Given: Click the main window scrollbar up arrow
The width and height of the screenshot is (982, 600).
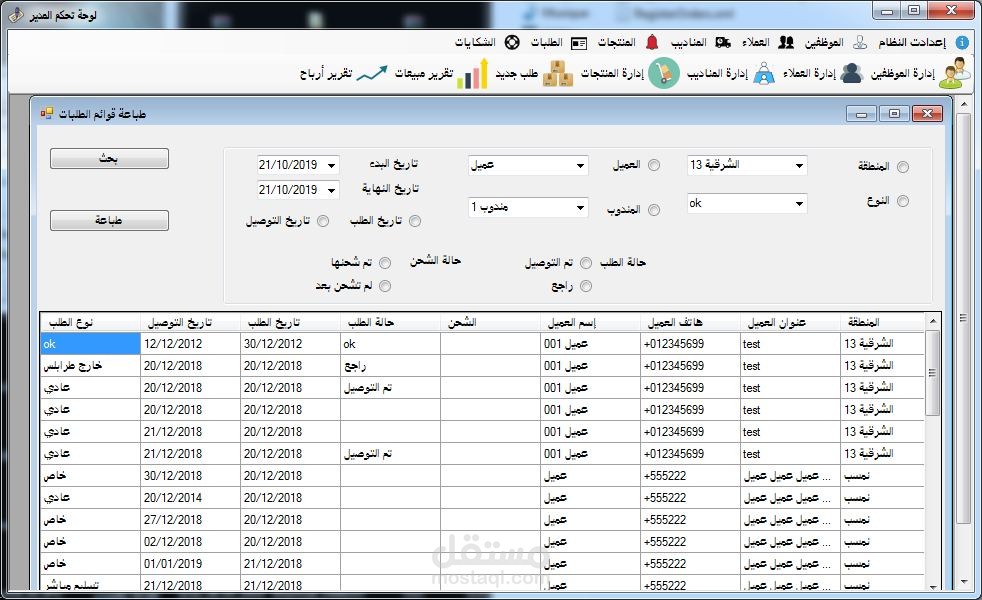Looking at the screenshot, I should [964, 103].
